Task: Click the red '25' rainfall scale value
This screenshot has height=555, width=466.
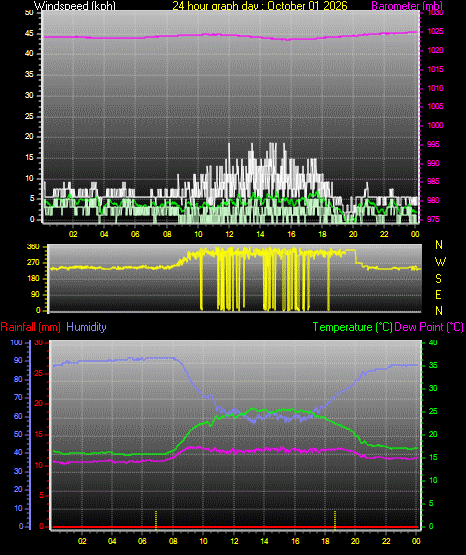Action: click(x=39, y=373)
